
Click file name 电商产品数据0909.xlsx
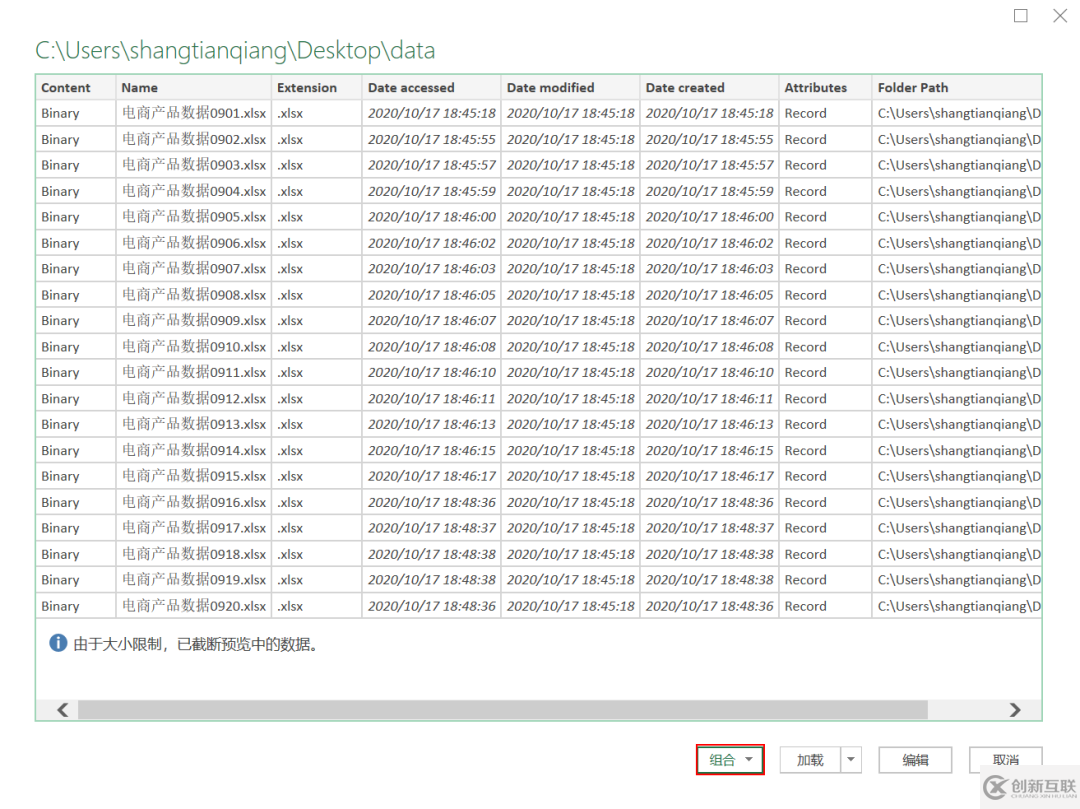pos(194,321)
